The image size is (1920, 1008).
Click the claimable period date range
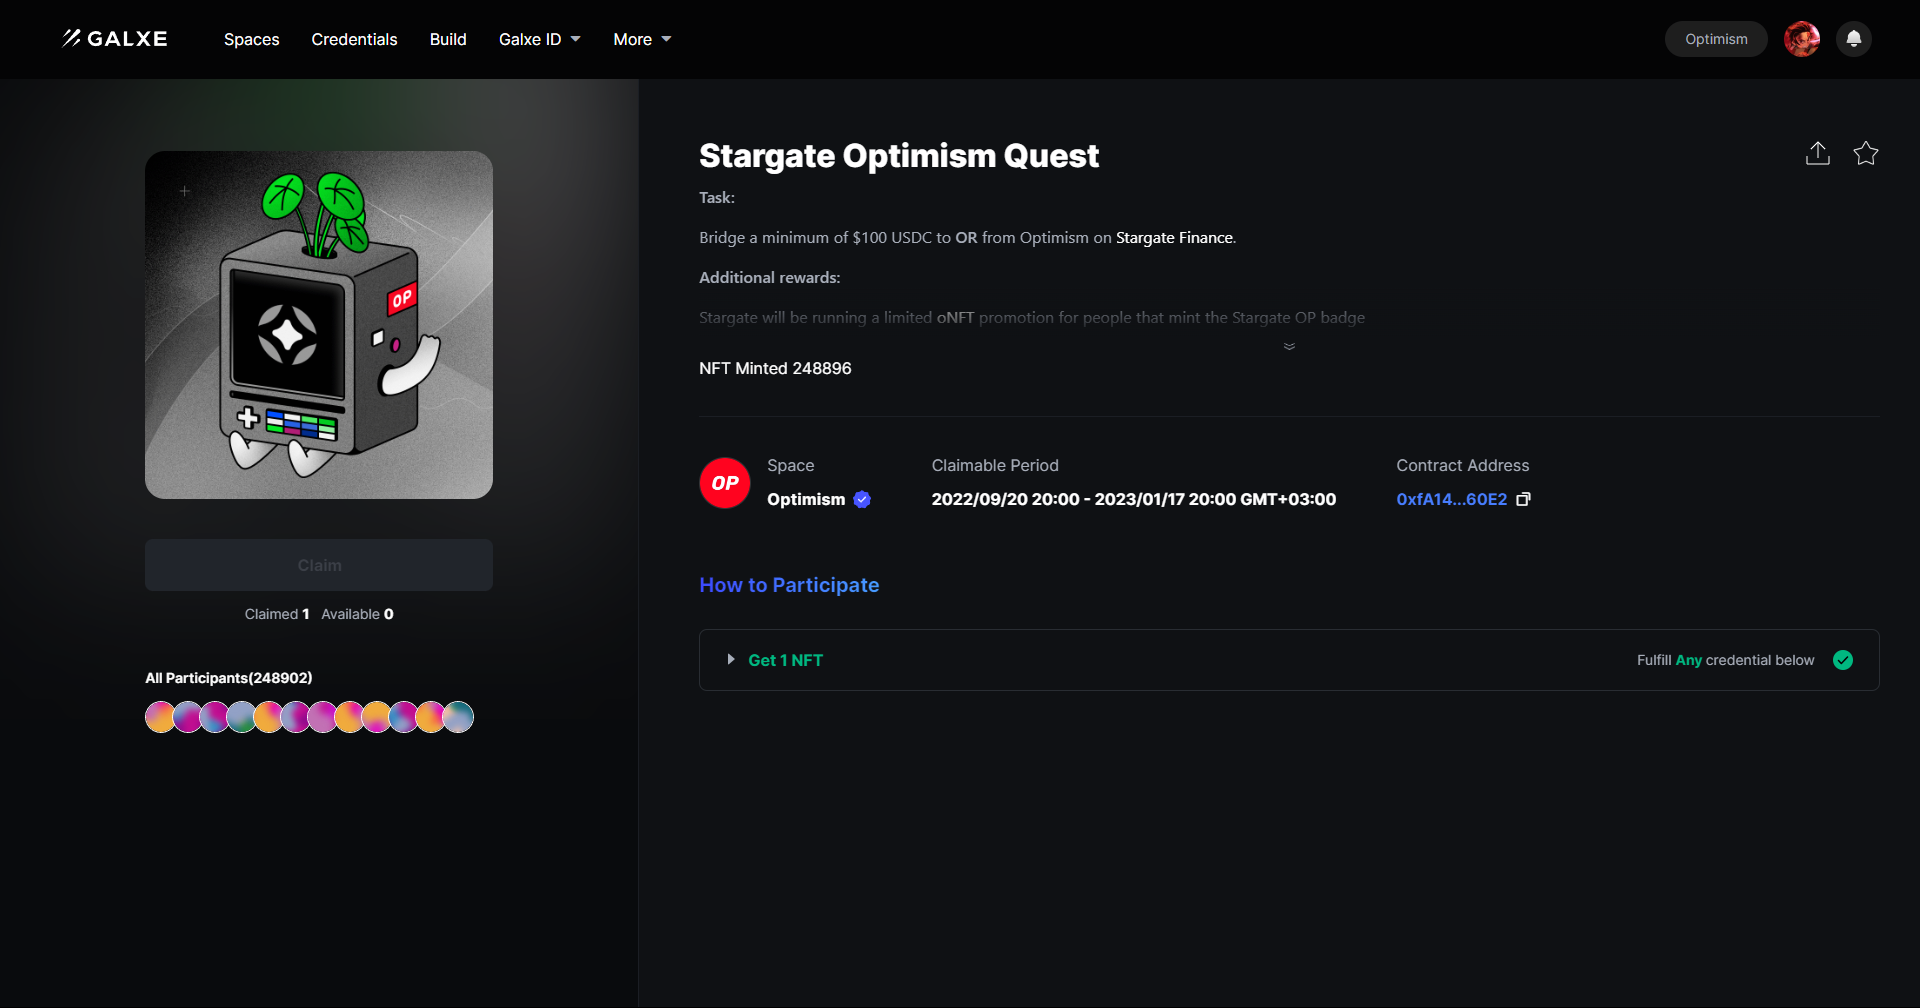pyautogui.click(x=1133, y=499)
